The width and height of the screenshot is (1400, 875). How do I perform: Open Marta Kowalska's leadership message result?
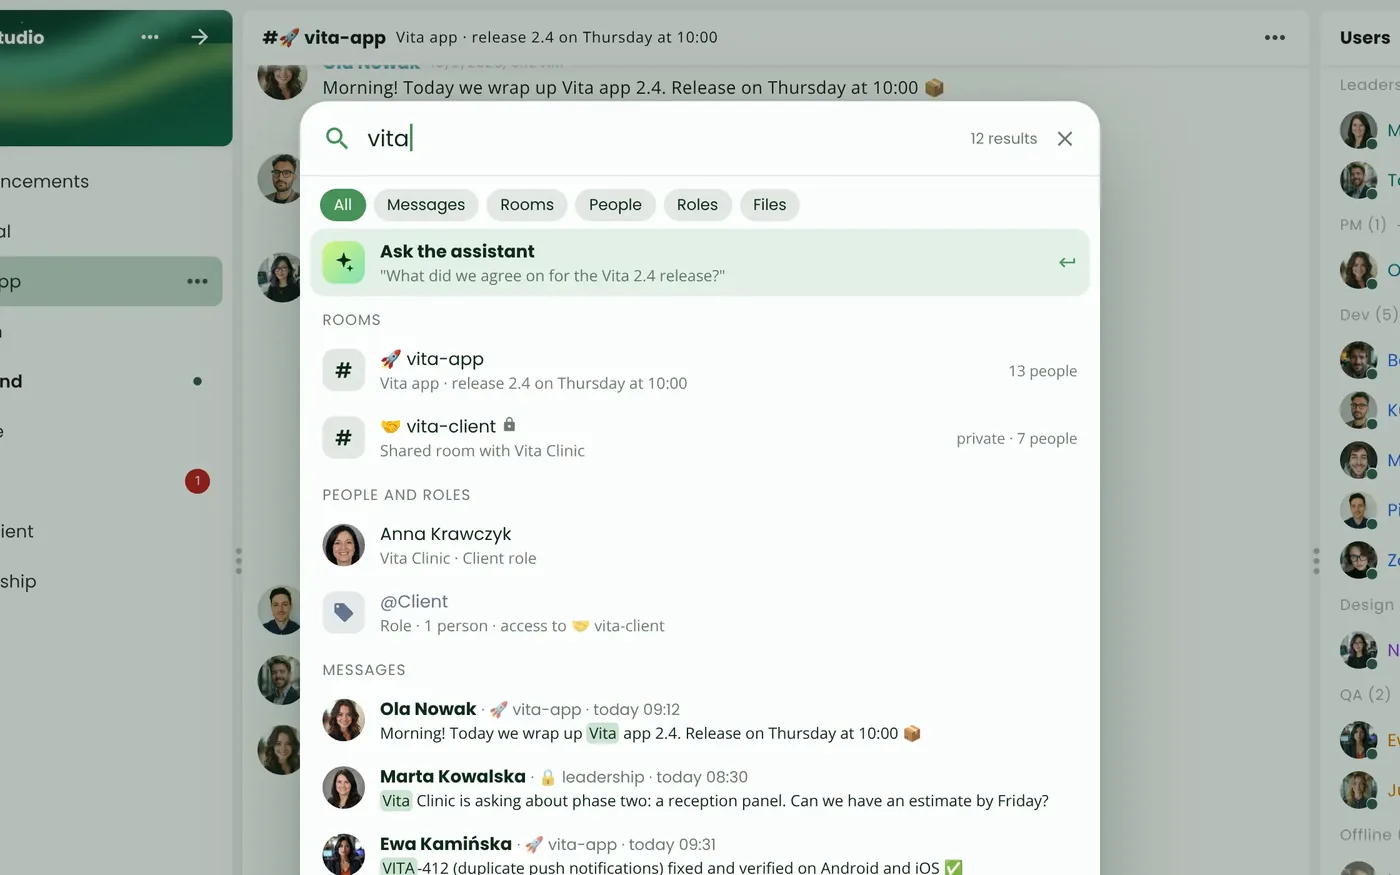click(700, 788)
